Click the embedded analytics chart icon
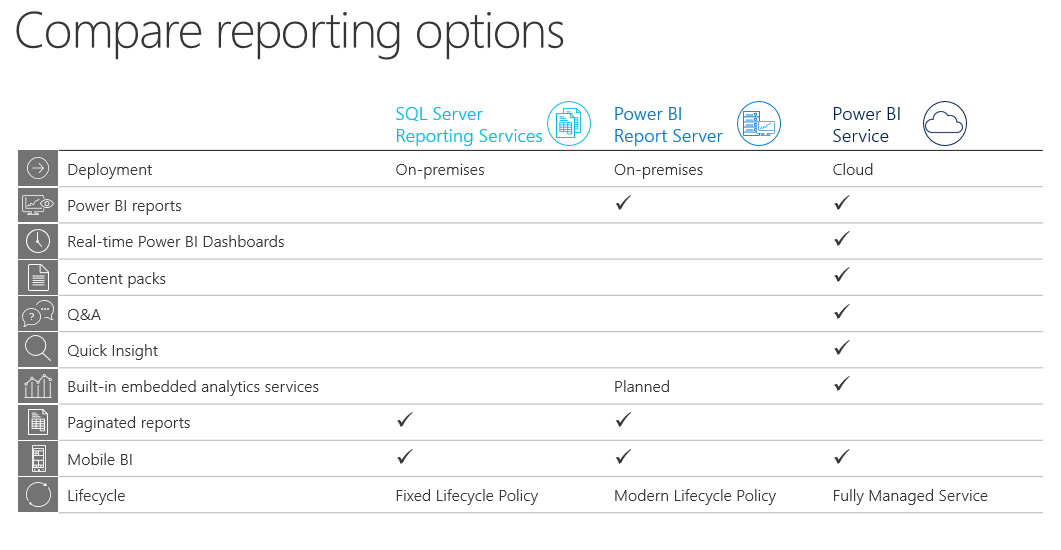The height and width of the screenshot is (550, 1061). [x=38, y=386]
